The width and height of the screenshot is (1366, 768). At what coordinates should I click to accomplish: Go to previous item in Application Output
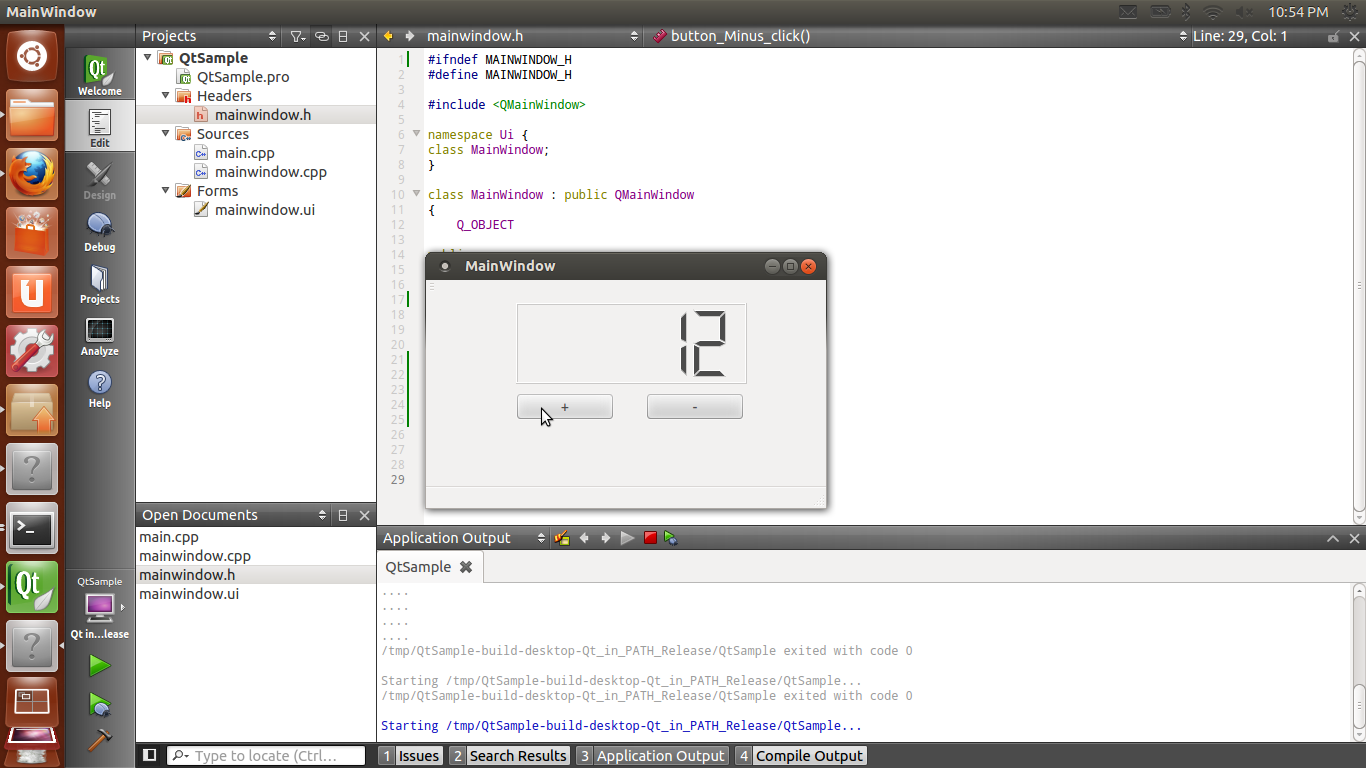coord(584,538)
